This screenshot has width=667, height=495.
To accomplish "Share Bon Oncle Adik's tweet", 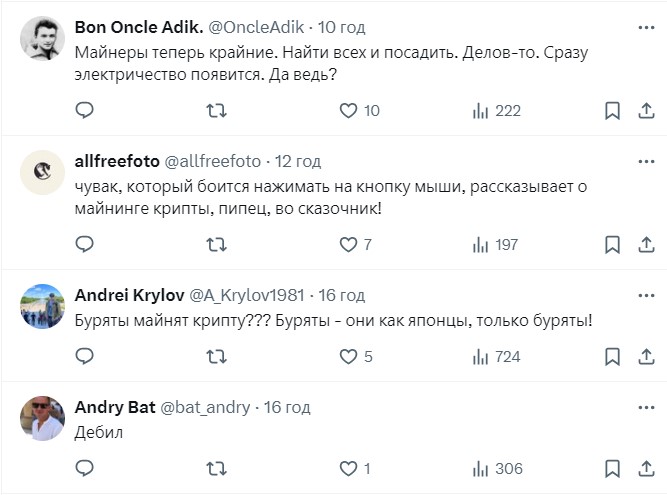I will coord(647,110).
